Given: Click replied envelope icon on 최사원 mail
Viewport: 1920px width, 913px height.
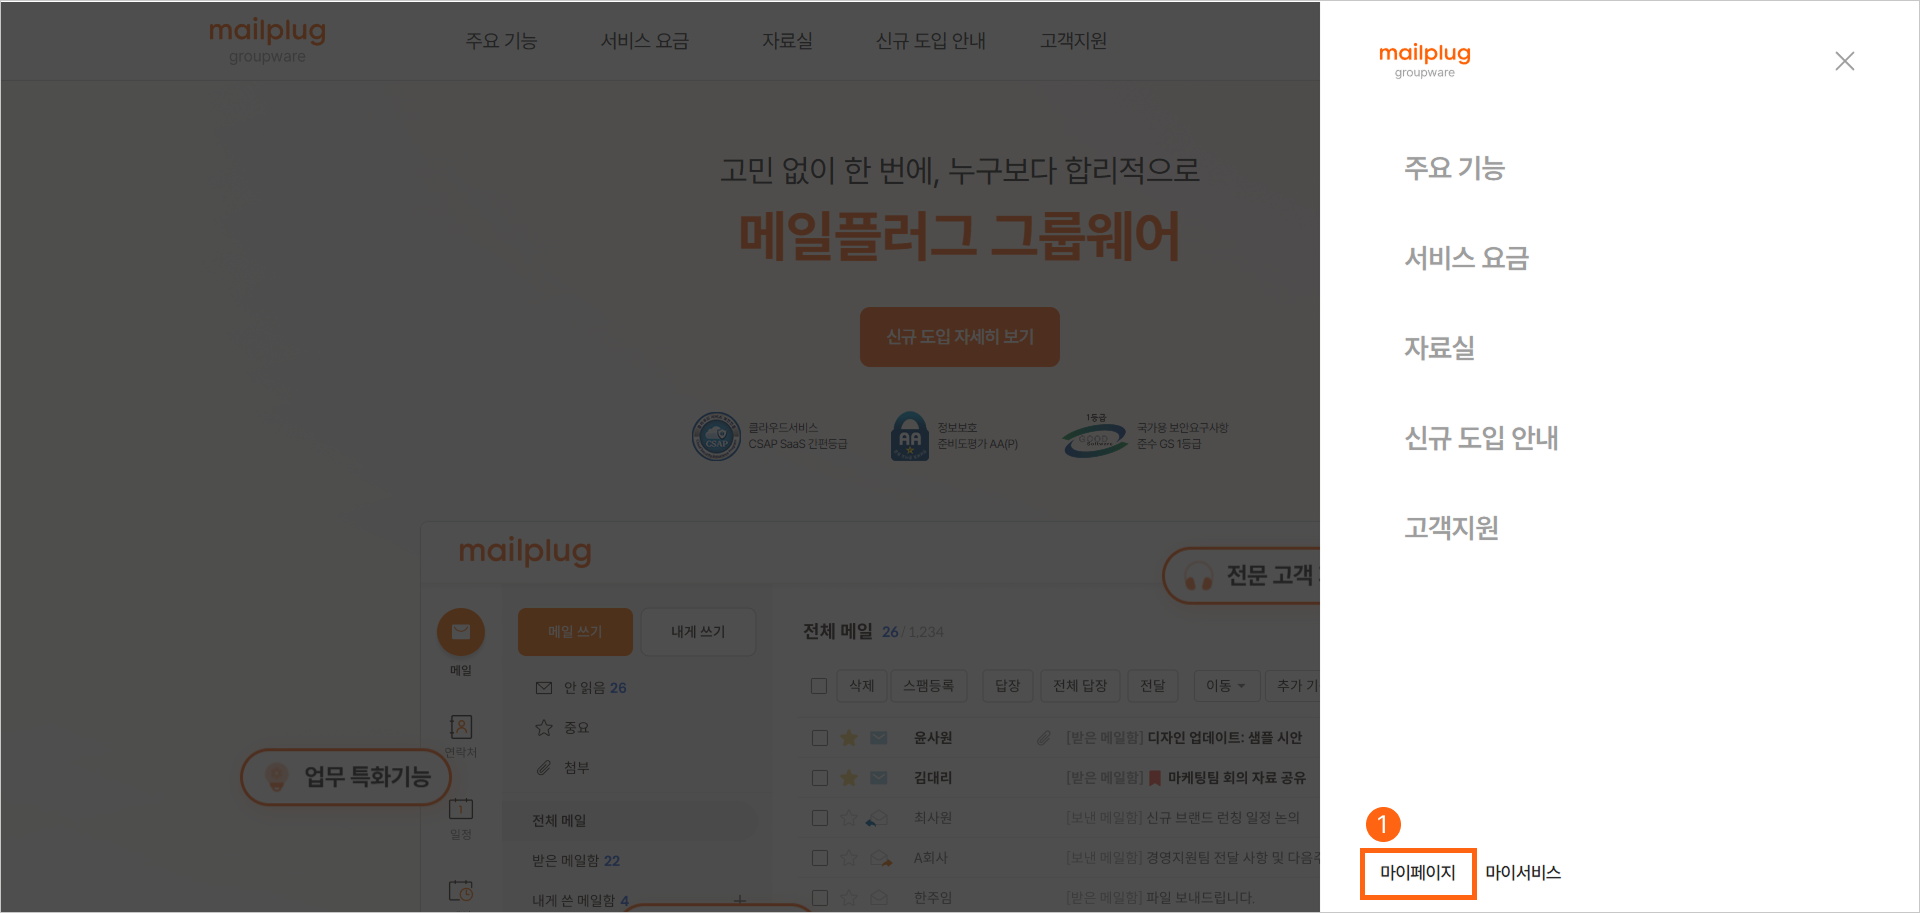Looking at the screenshot, I should click(x=877, y=818).
